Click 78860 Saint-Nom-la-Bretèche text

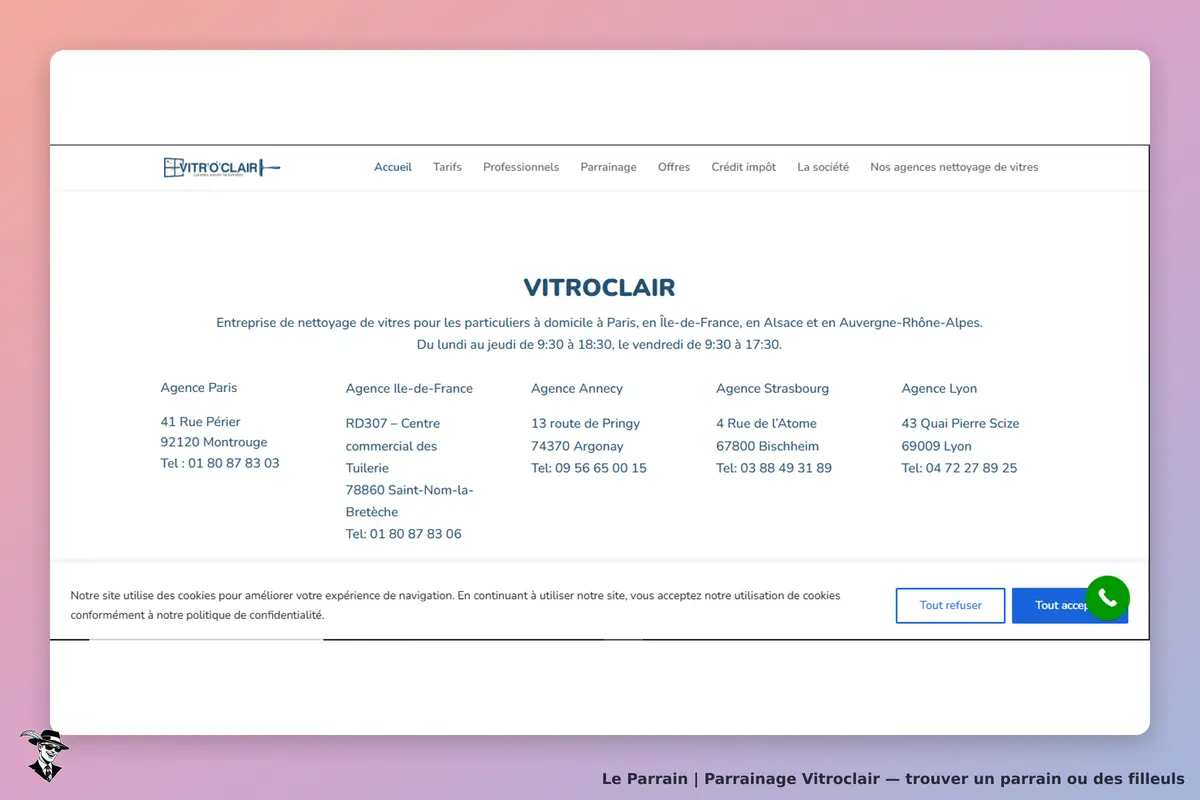point(410,501)
